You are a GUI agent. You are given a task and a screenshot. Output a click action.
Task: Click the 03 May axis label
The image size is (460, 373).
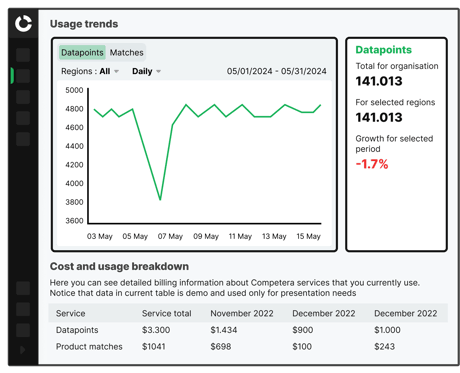coord(100,236)
